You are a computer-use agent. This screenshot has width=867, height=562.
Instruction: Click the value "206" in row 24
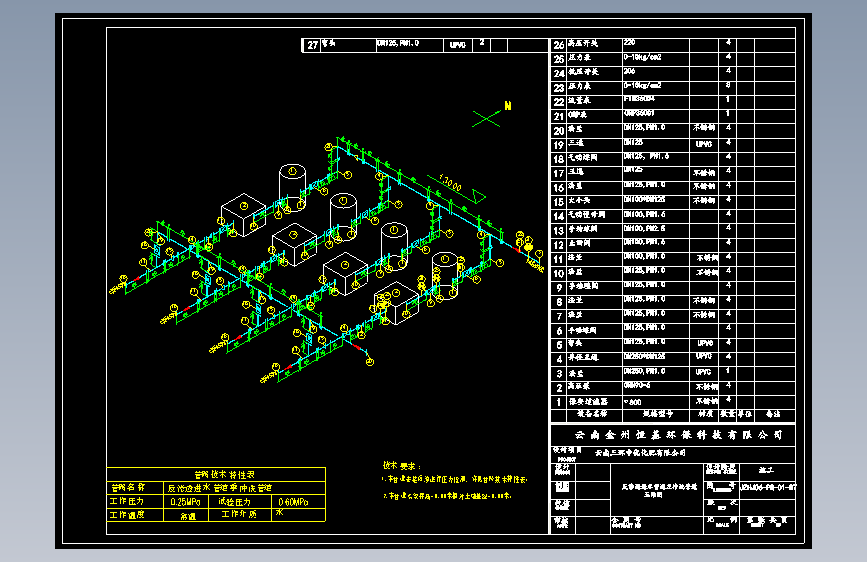(630, 71)
